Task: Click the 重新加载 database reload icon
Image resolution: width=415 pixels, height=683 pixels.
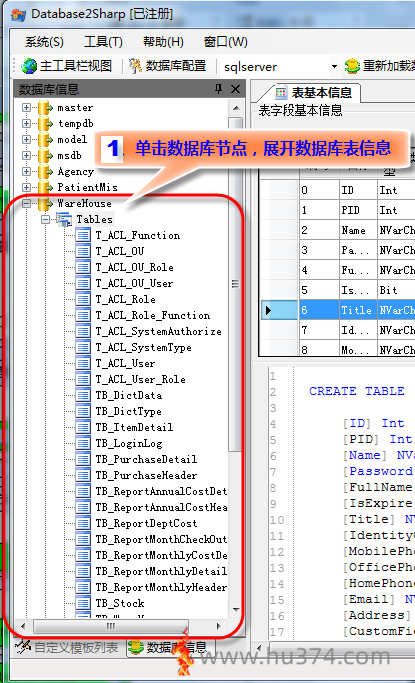Action: click(352, 66)
